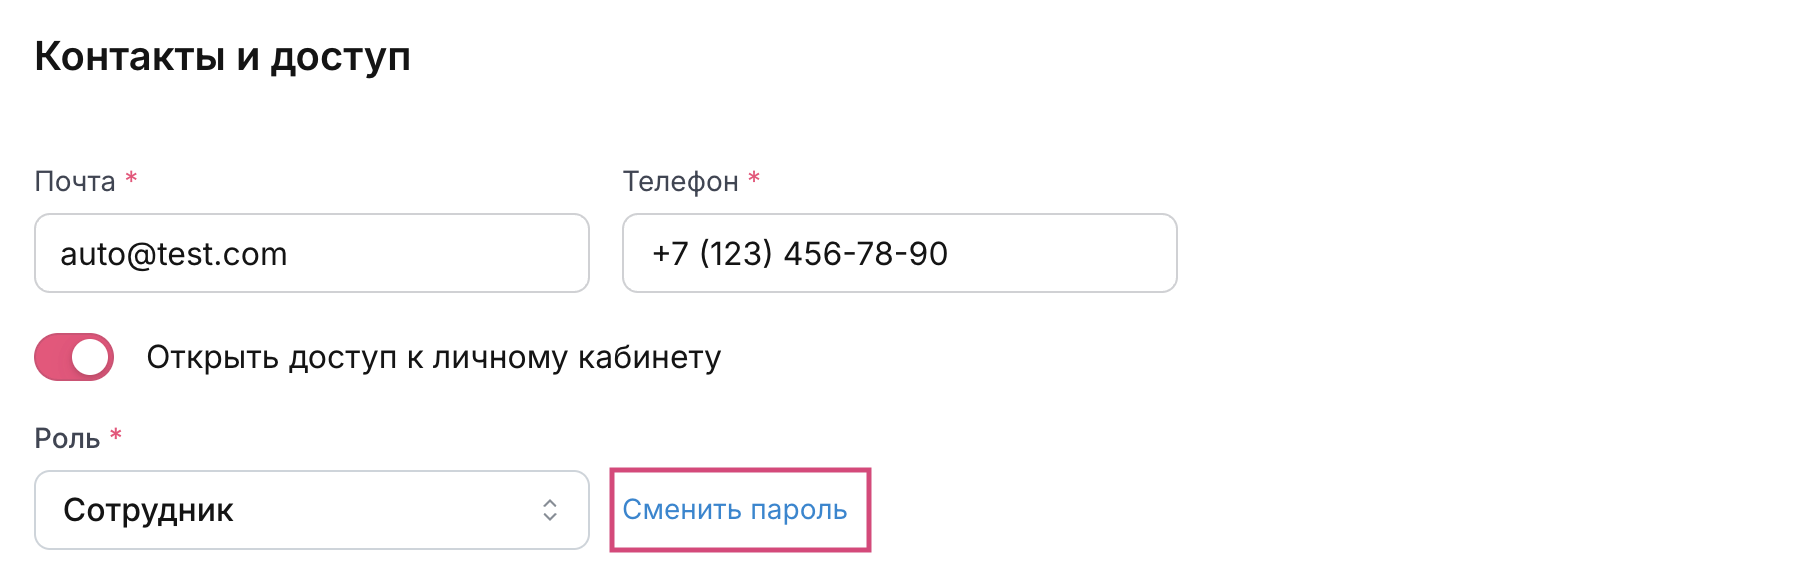
Task: Click the label "Открыть доступ к личному кабинету"
Action: [434, 357]
